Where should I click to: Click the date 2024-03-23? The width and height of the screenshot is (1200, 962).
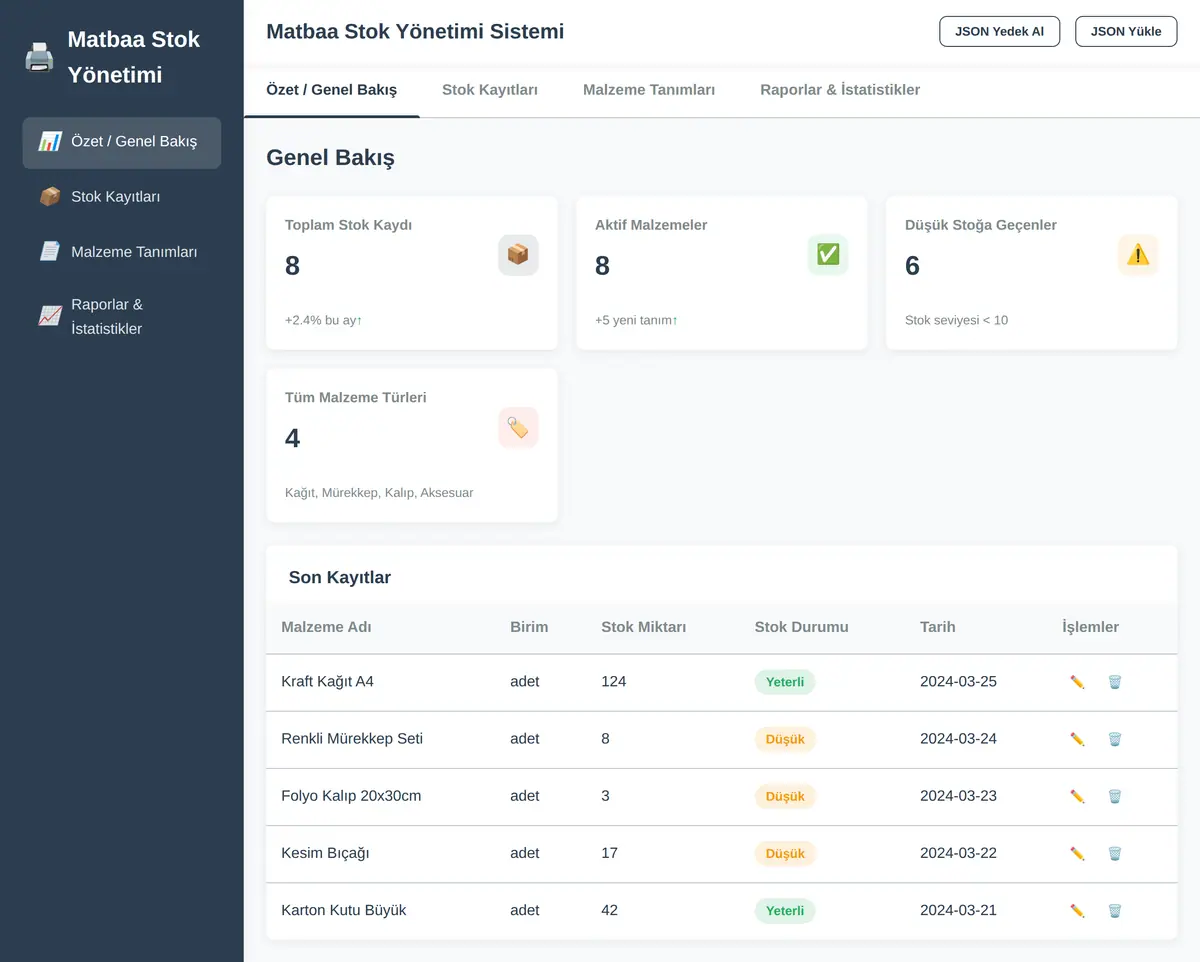pos(958,796)
